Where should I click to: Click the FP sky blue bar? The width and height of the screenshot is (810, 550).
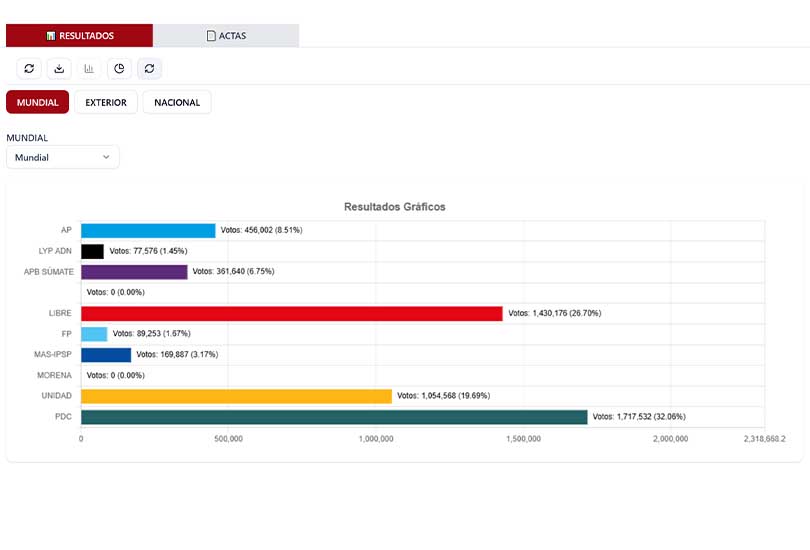(x=94, y=334)
